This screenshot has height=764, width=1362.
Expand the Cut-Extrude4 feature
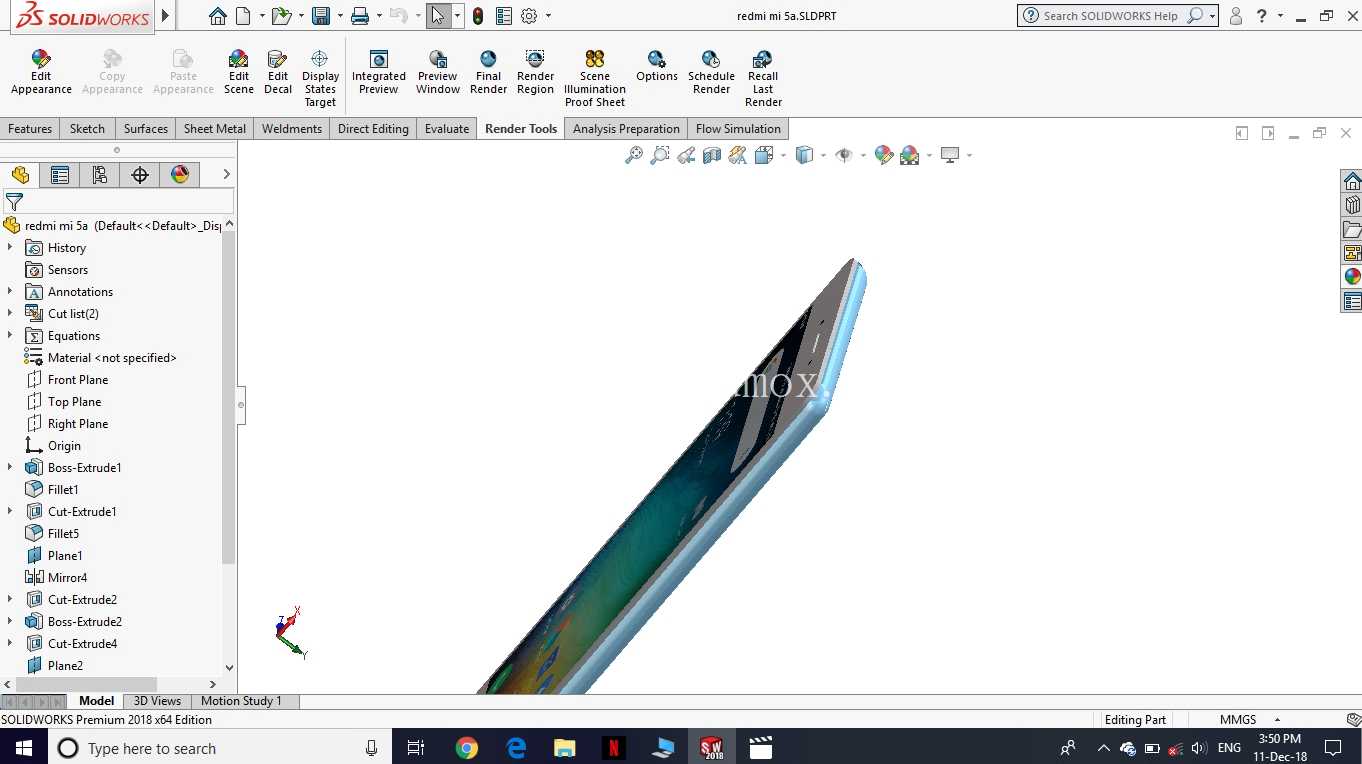[10, 643]
